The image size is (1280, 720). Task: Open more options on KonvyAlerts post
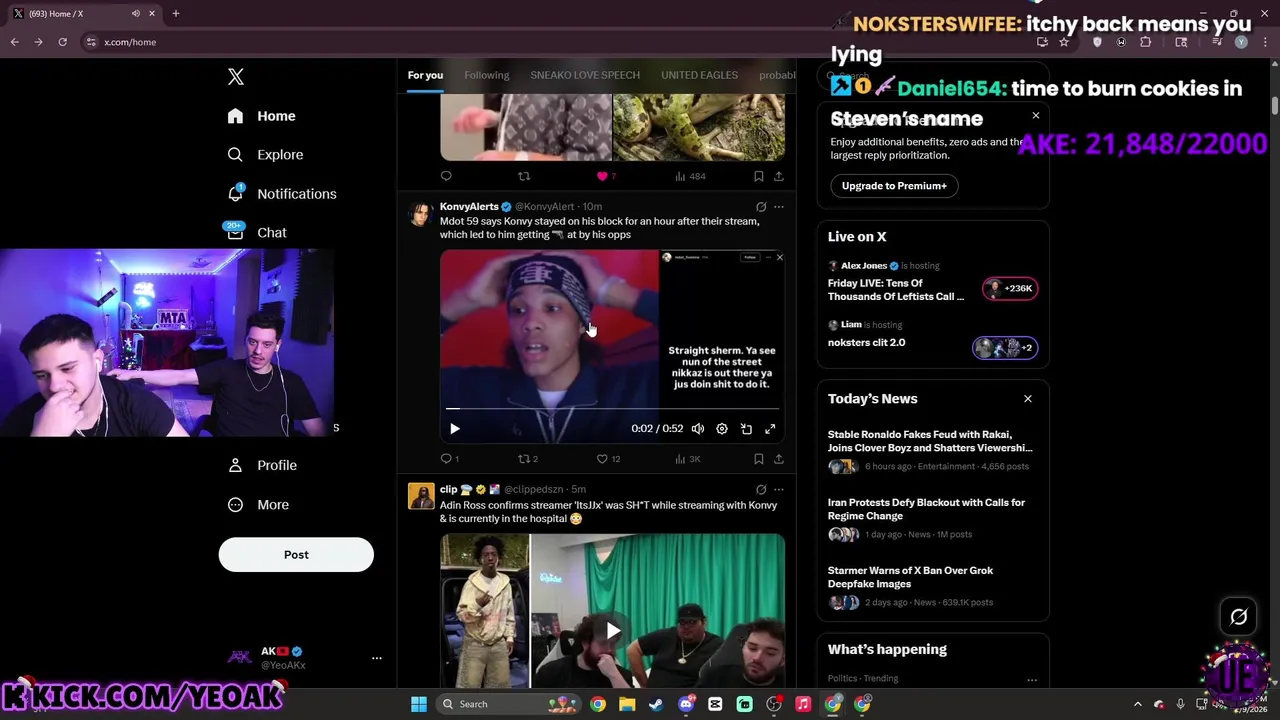[x=779, y=207]
